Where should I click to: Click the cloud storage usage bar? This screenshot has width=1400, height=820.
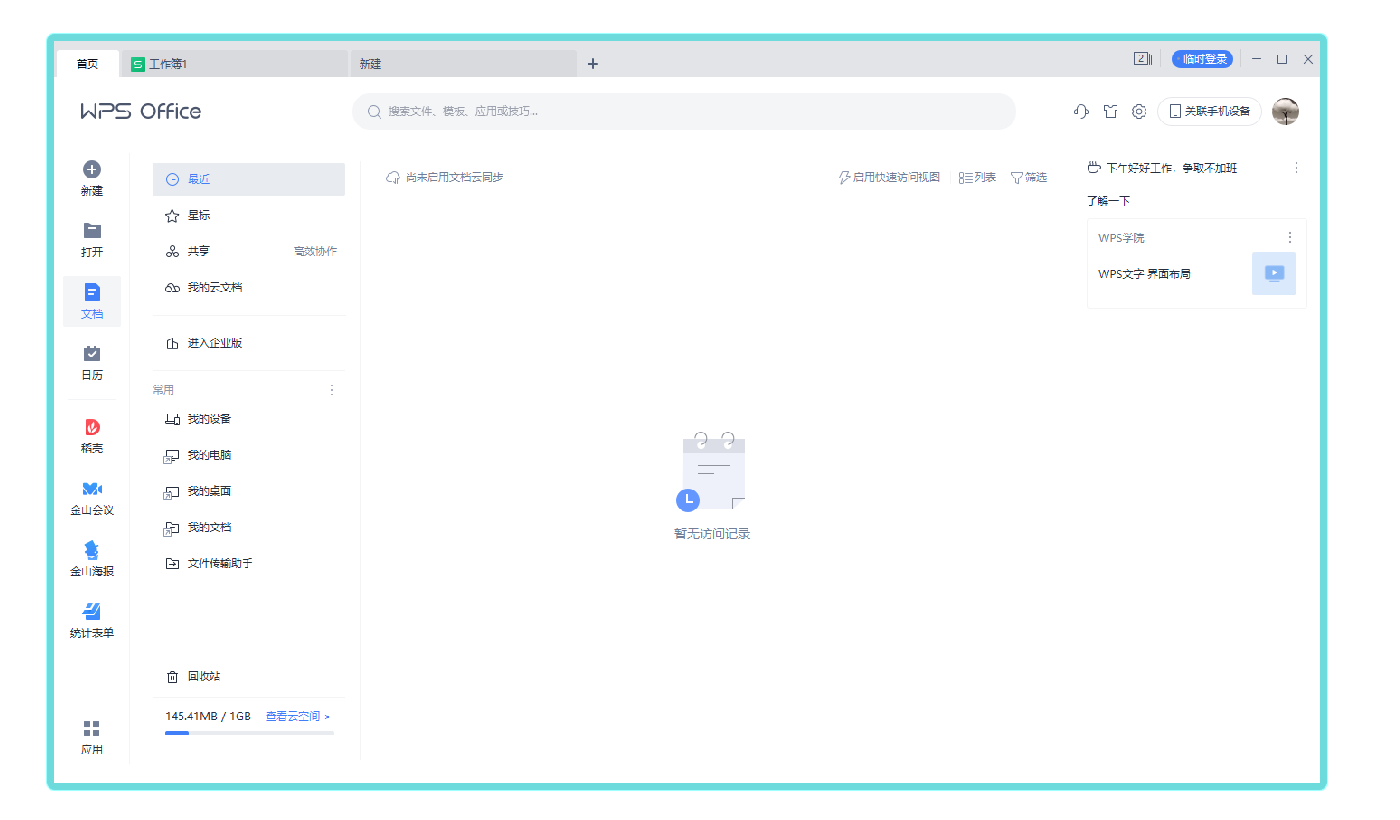(249, 733)
